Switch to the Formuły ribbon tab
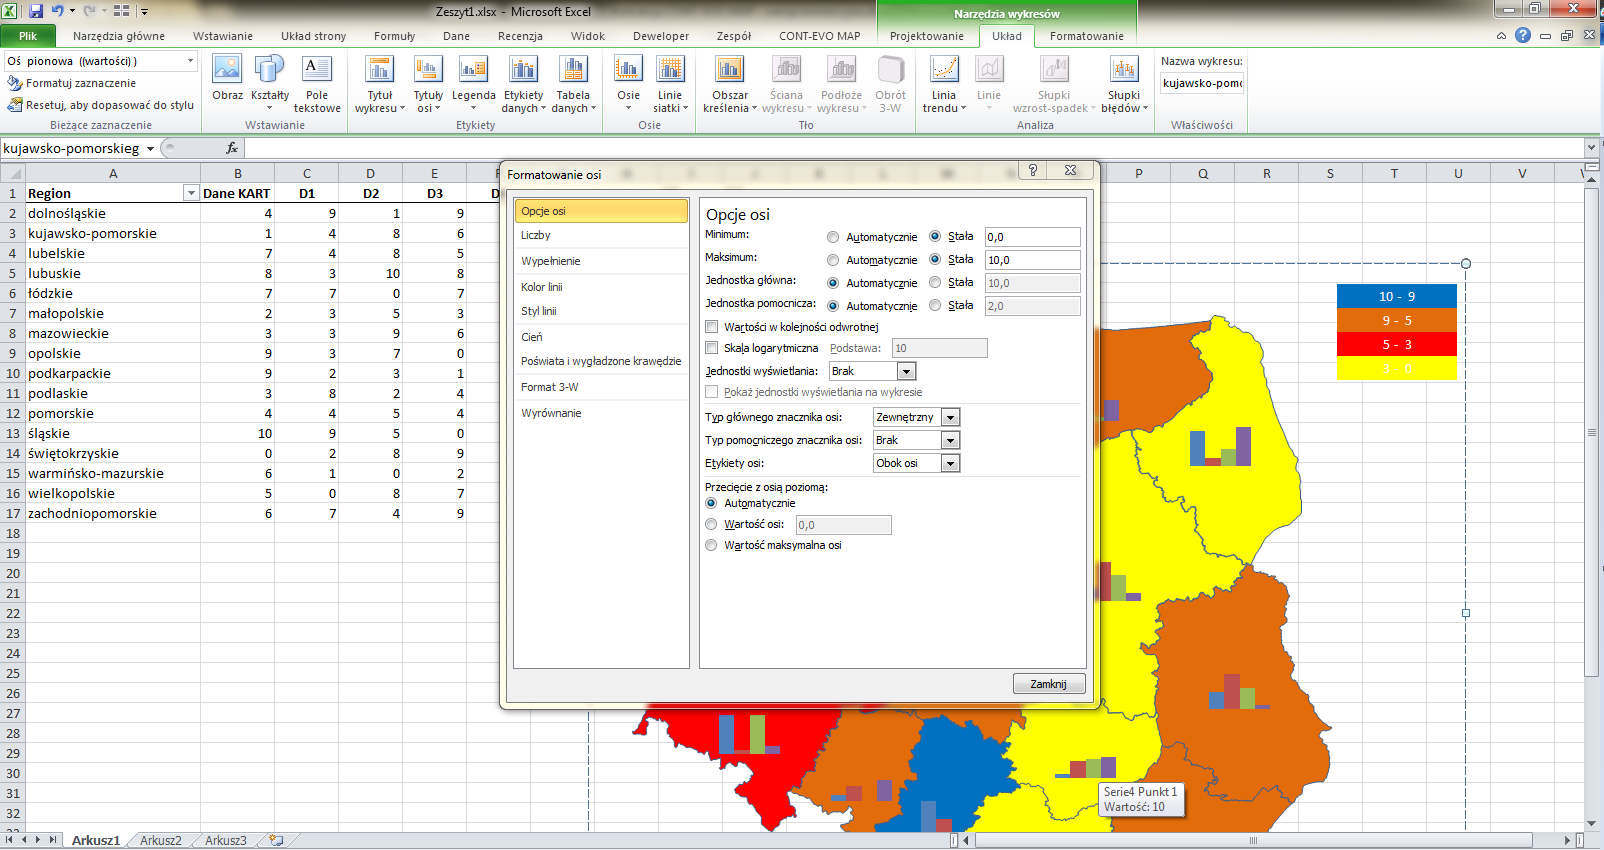 (x=394, y=36)
